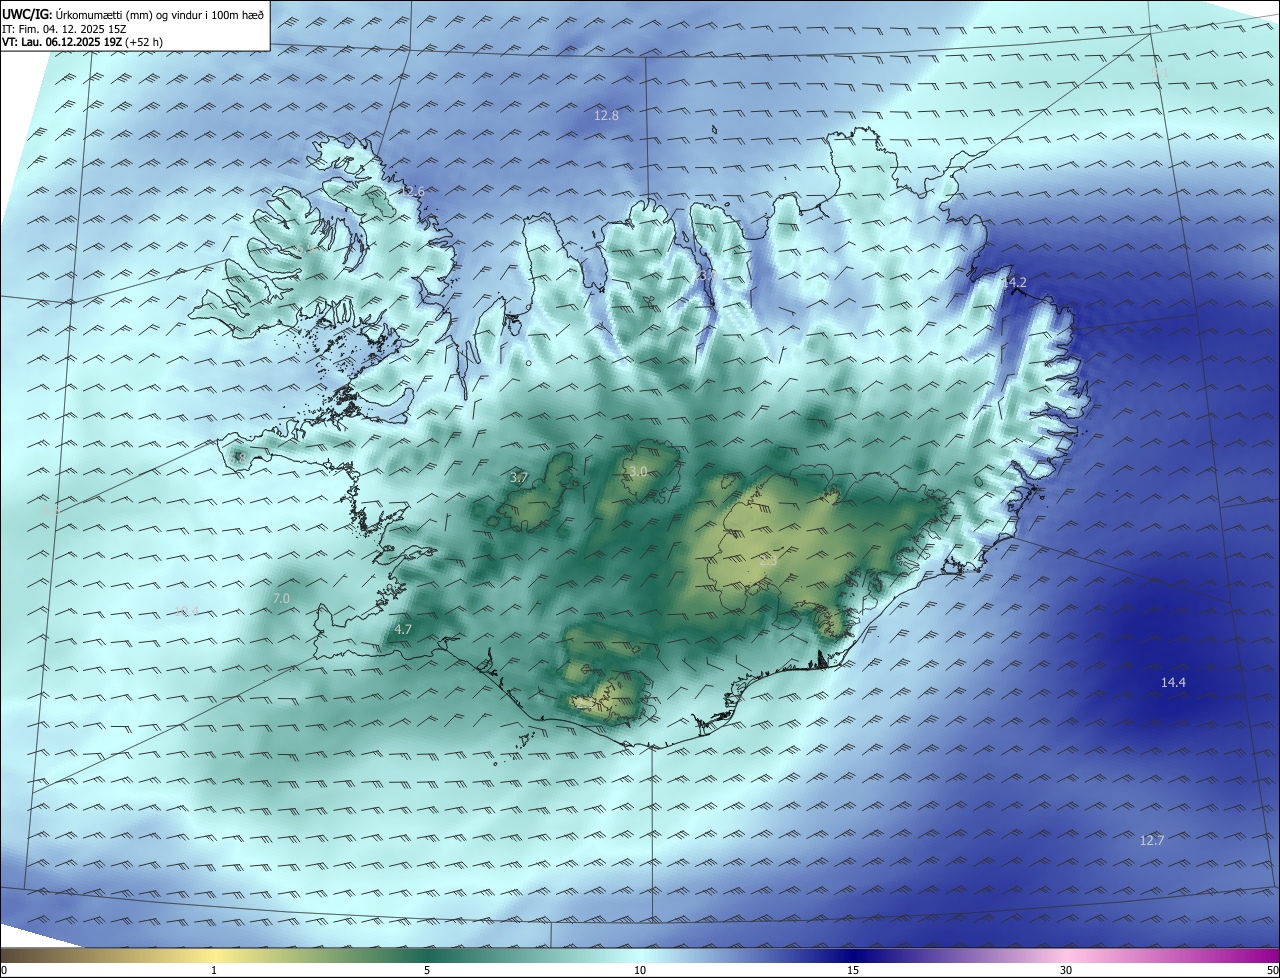Click the 7.0 value off the southwest coast
Image resolution: width=1280 pixels, height=978 pixels.
pos(281,599)
